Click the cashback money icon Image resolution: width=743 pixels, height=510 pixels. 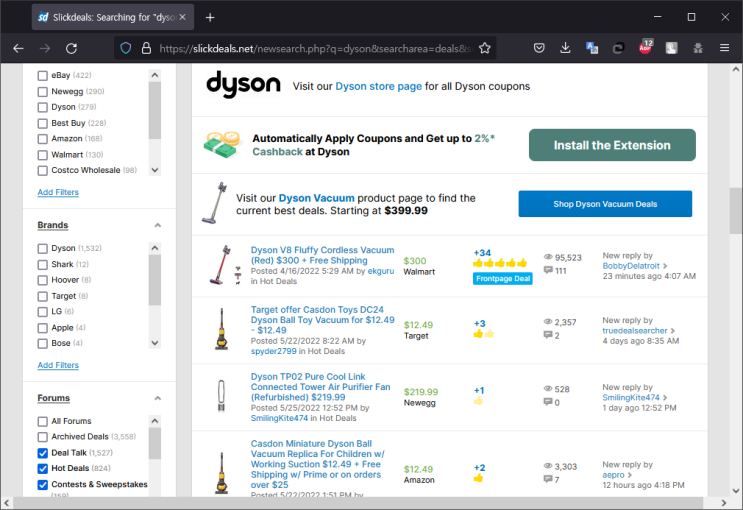tap(222, 145)
